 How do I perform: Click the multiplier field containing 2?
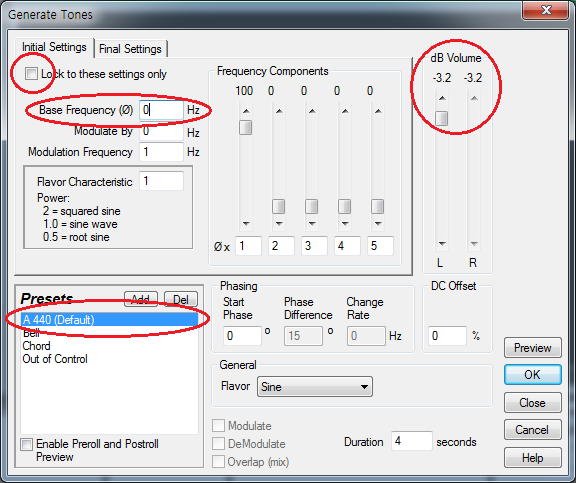281,246
